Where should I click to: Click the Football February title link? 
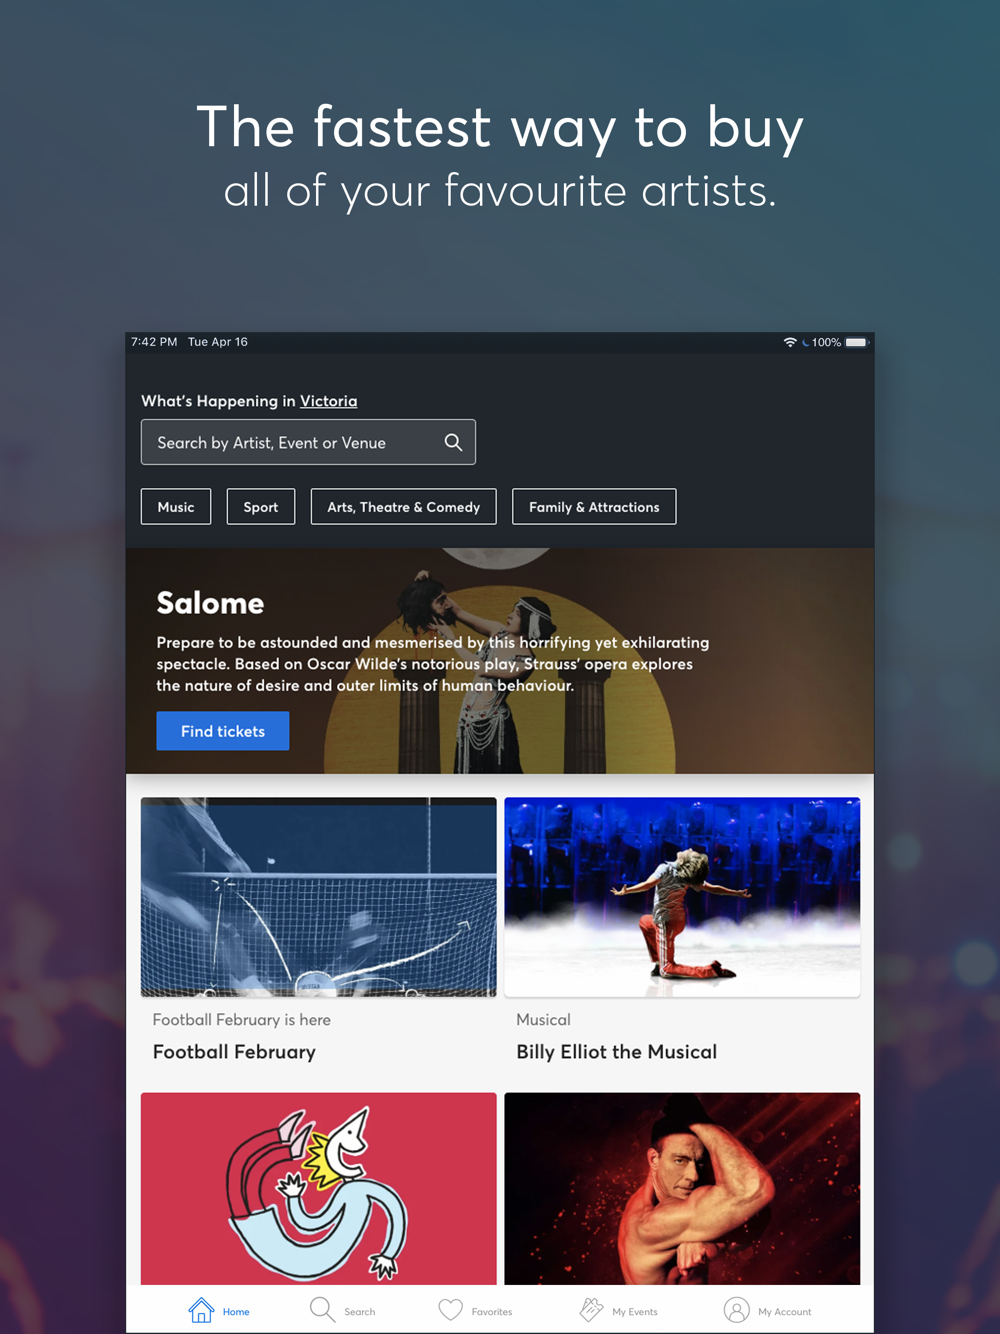click(234, 1052)
